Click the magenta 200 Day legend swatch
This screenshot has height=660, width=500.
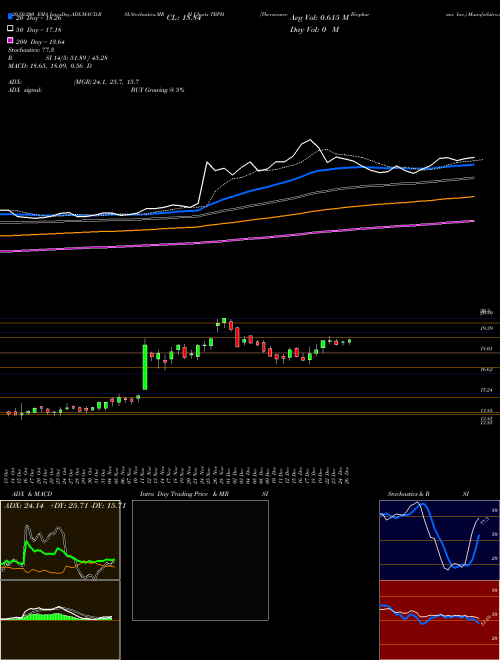pyautogui.click(x=10, y=41)
